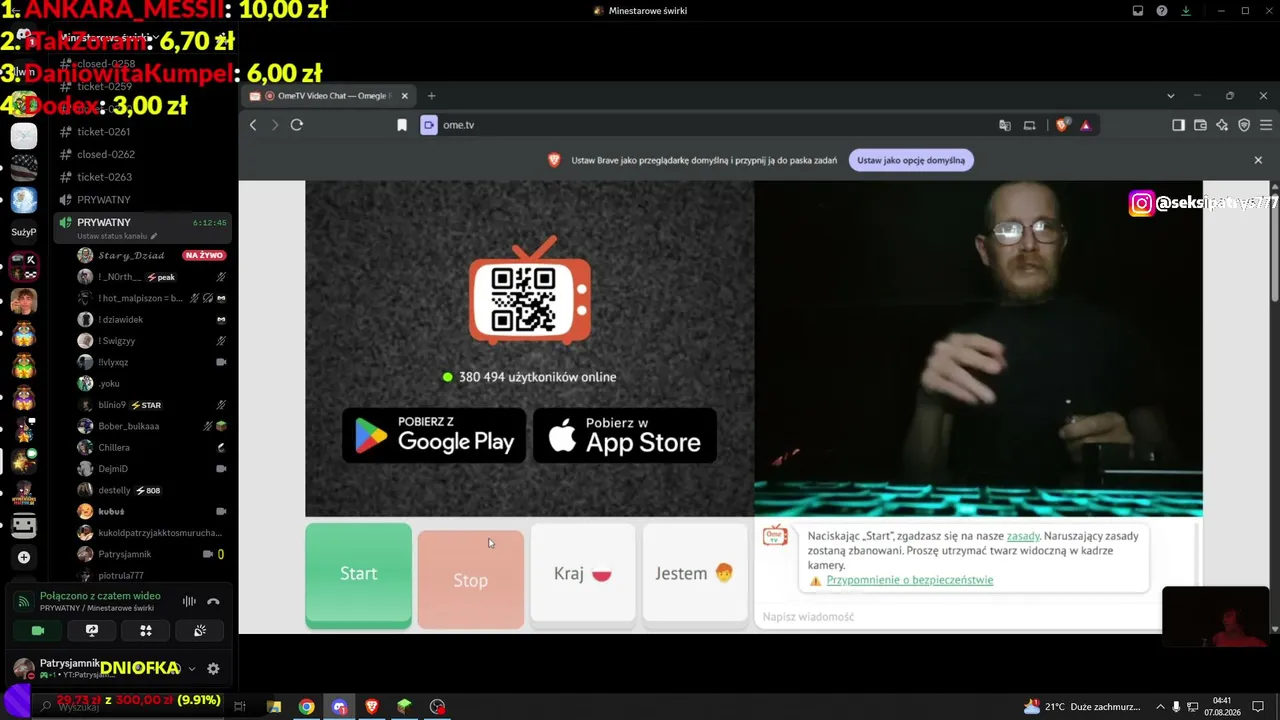Image resolution: width=1280 pixels, height=720 pixels.
Task: Disconnect from the voice channel
Action: tap(213, 601)
